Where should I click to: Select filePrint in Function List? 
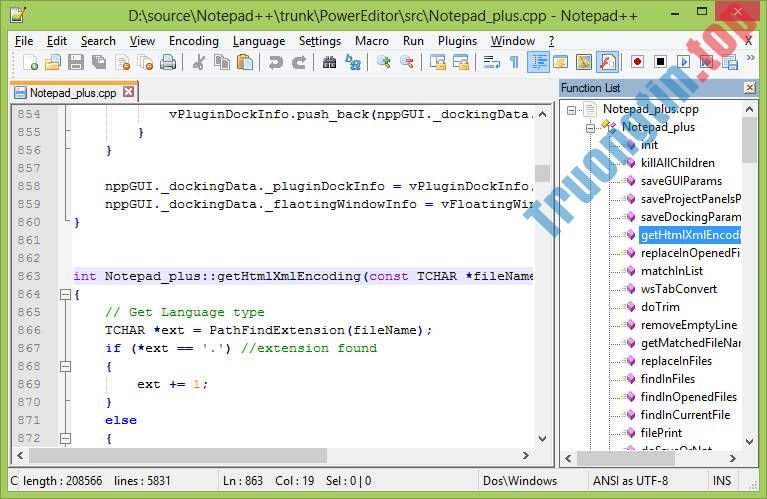coord(661,433)
